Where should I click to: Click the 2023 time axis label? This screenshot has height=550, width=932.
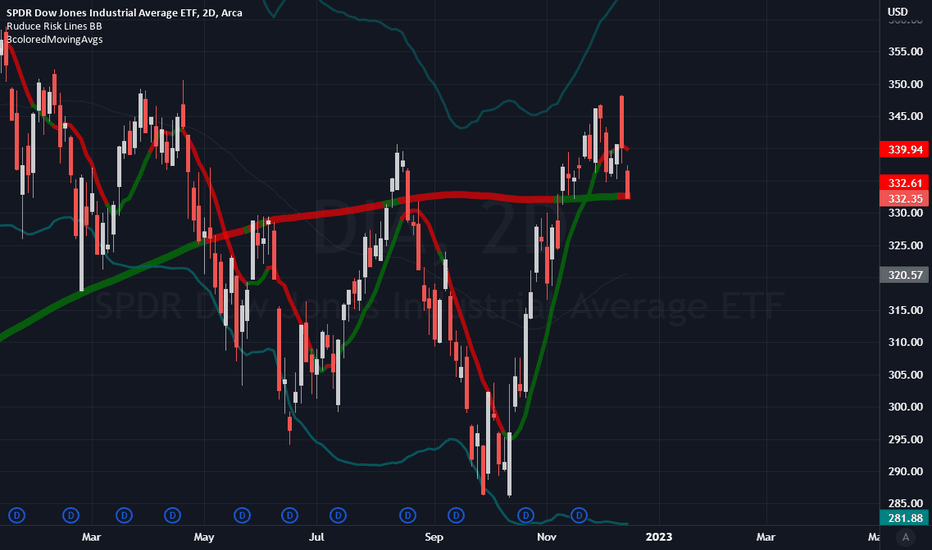(659, 537)
